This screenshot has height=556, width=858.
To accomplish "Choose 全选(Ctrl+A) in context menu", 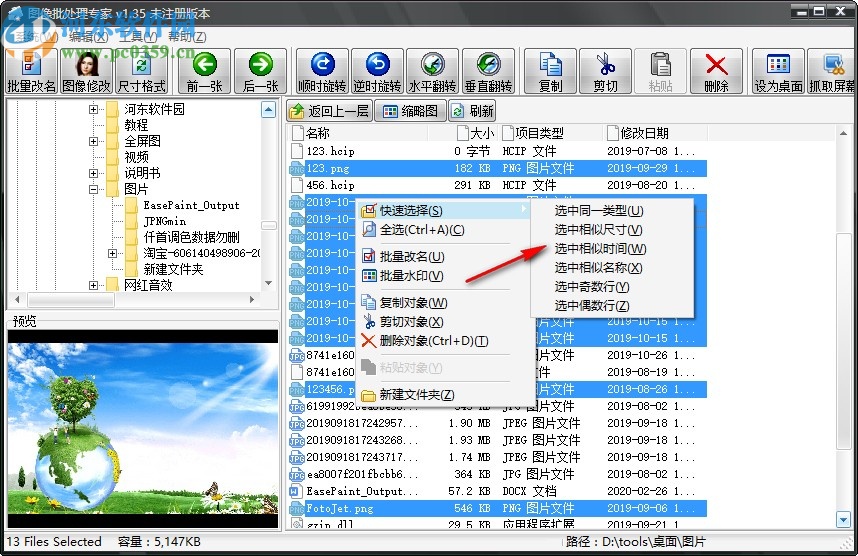I will pyautogui.click(x=445, y=229).
